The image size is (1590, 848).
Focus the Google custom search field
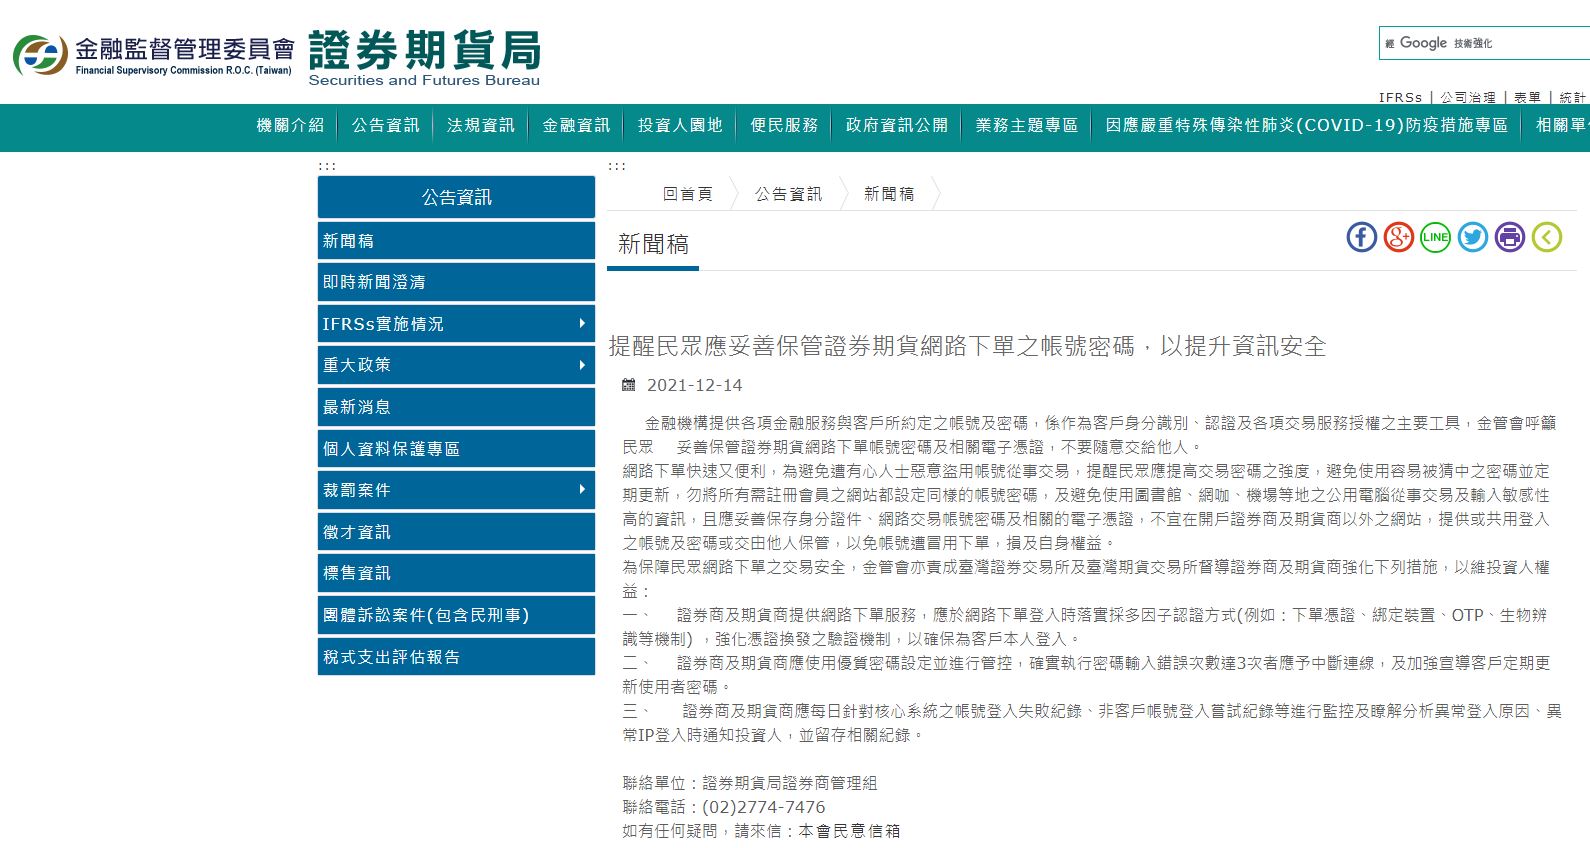(1485, 43)
